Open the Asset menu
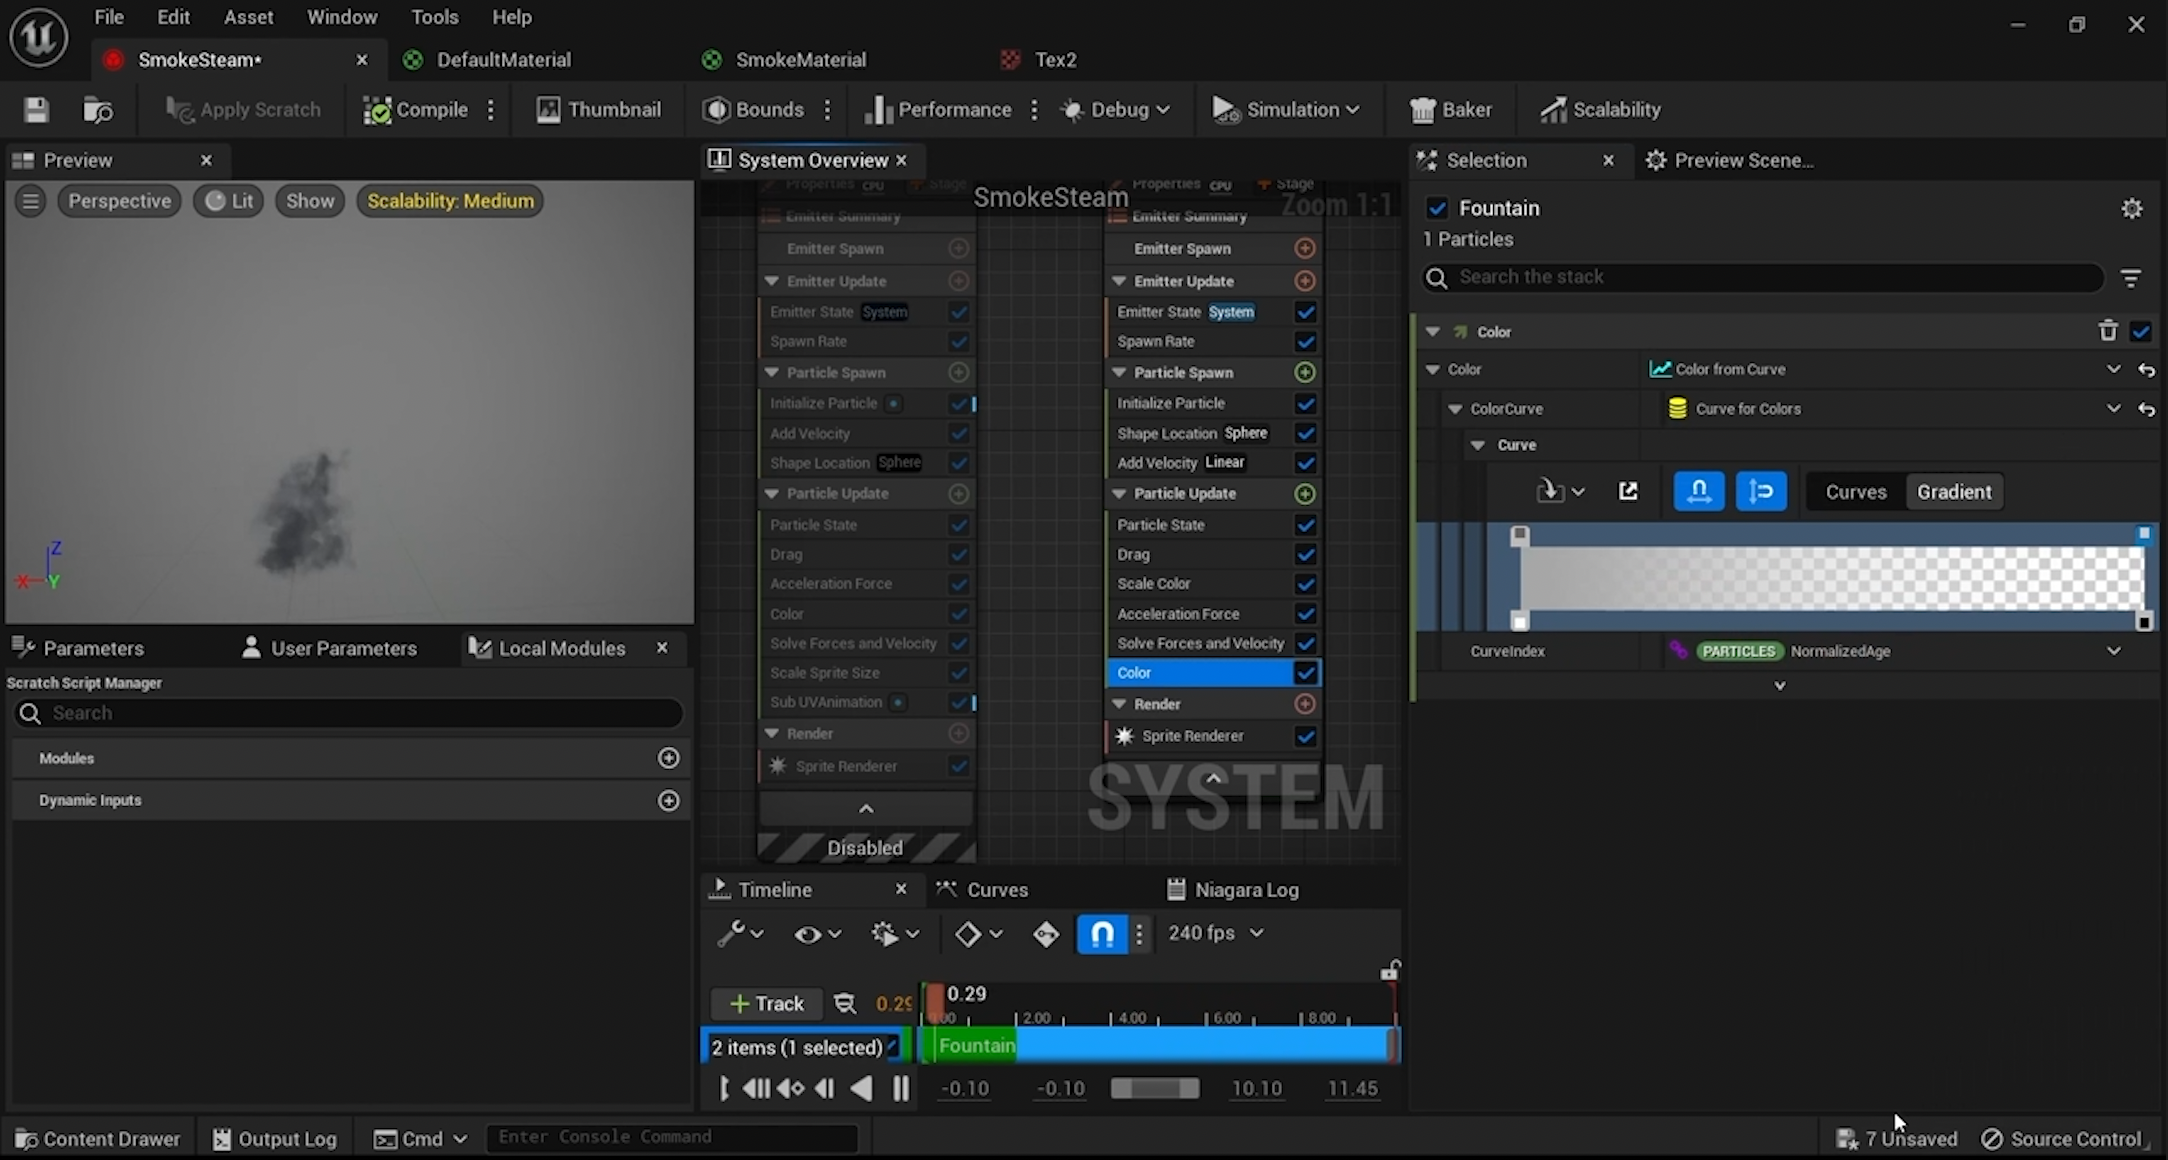 (248, 17)
